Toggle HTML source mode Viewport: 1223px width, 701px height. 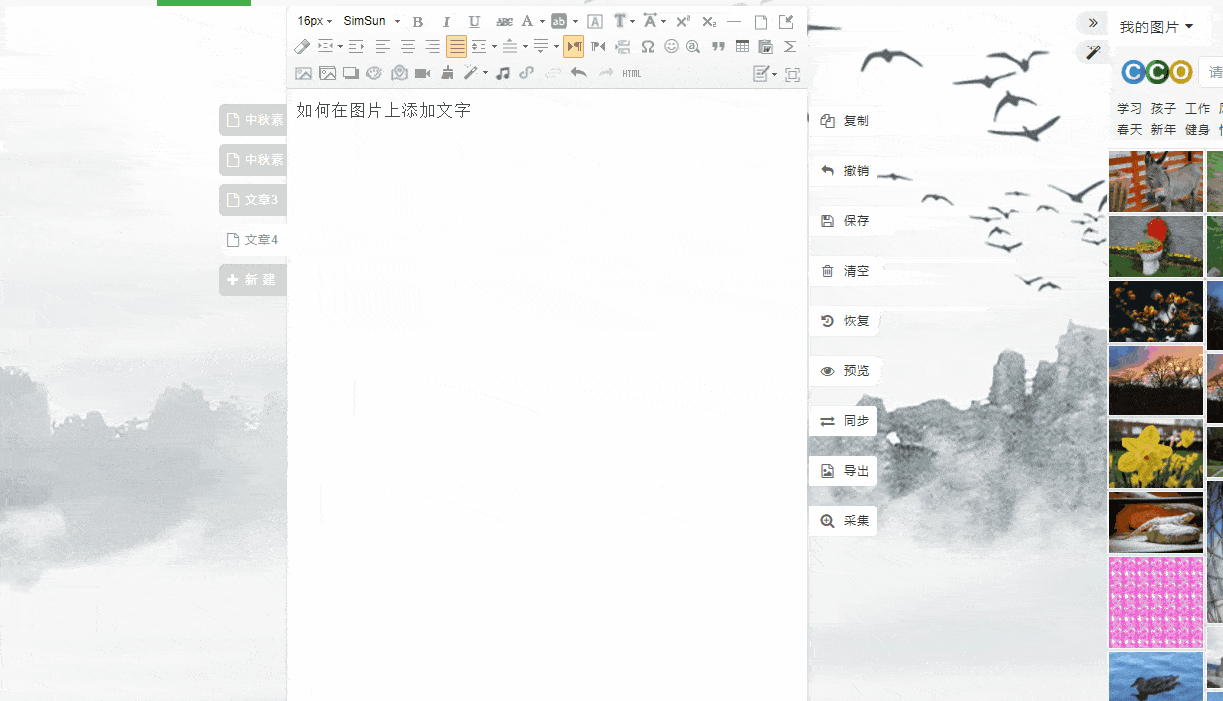pos(632,73)
